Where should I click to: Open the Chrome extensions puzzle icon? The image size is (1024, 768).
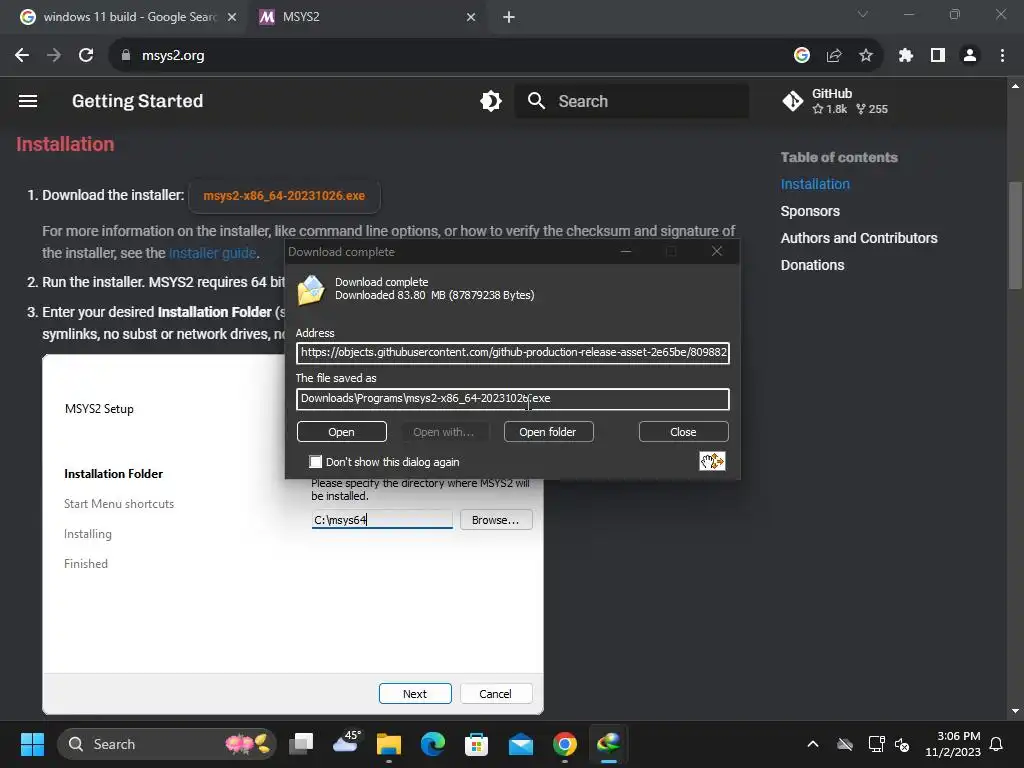tap(905, 56)
